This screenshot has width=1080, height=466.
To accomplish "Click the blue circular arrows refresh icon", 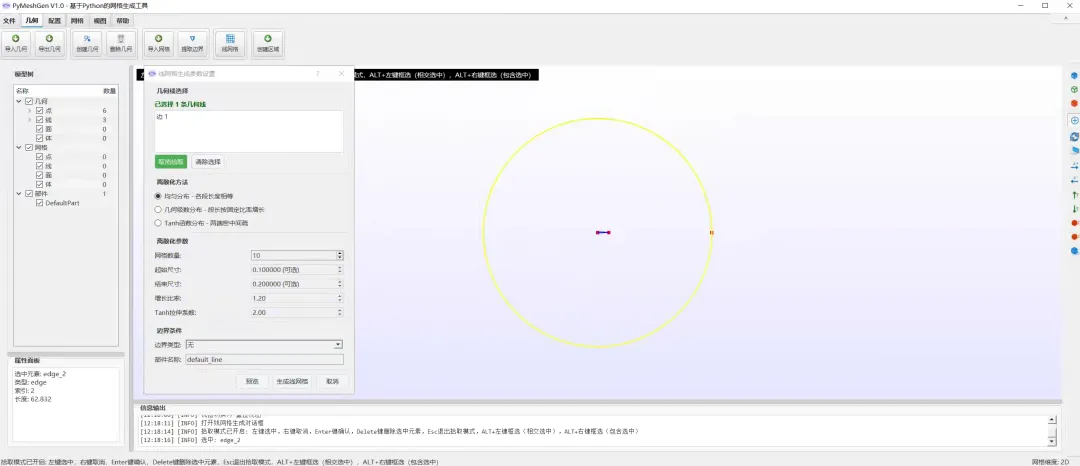I will pos(1074,136).
